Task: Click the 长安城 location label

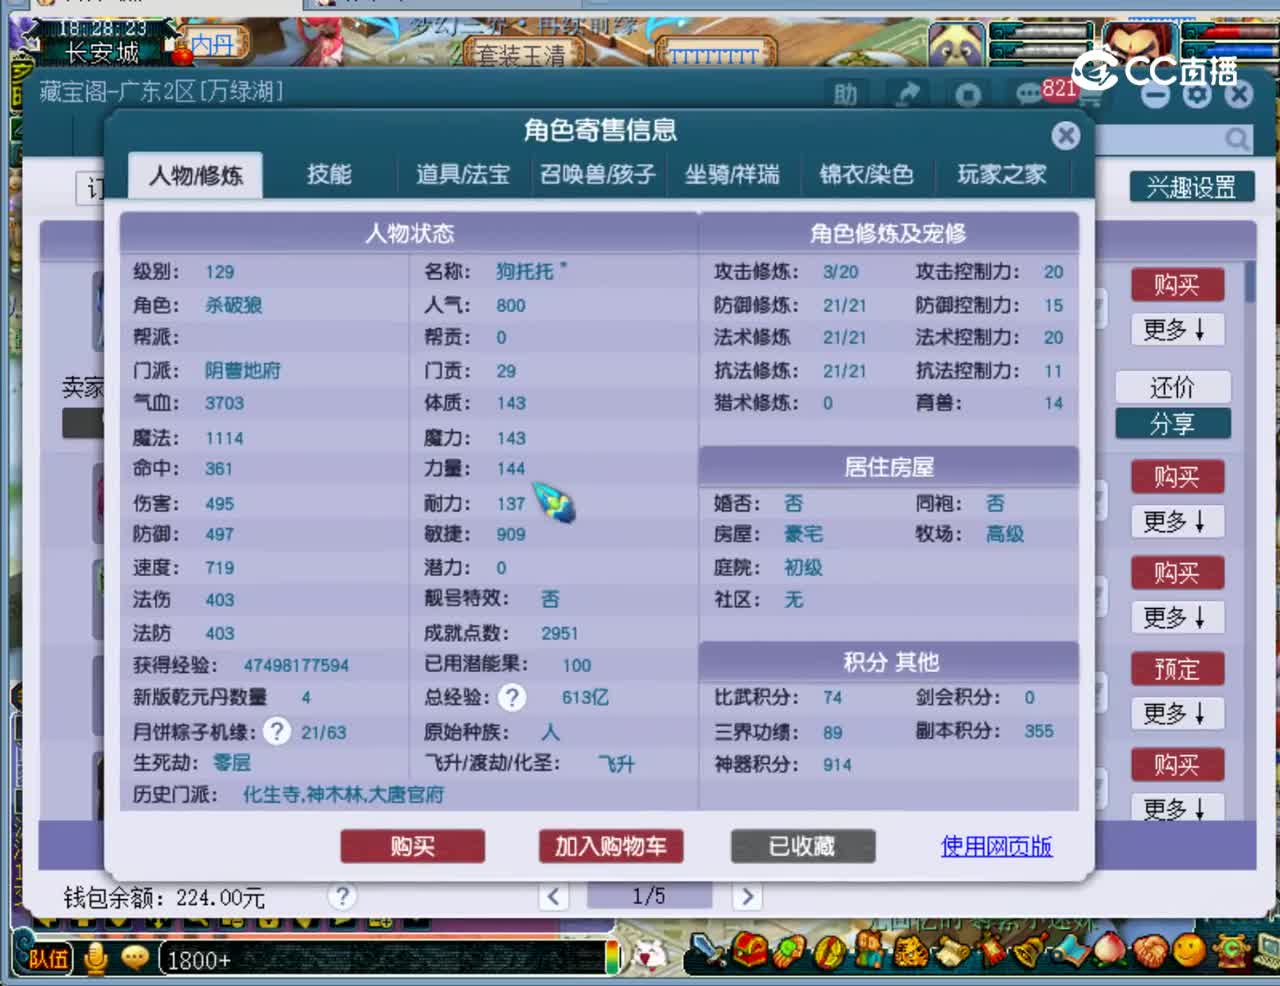Action: 101,52
